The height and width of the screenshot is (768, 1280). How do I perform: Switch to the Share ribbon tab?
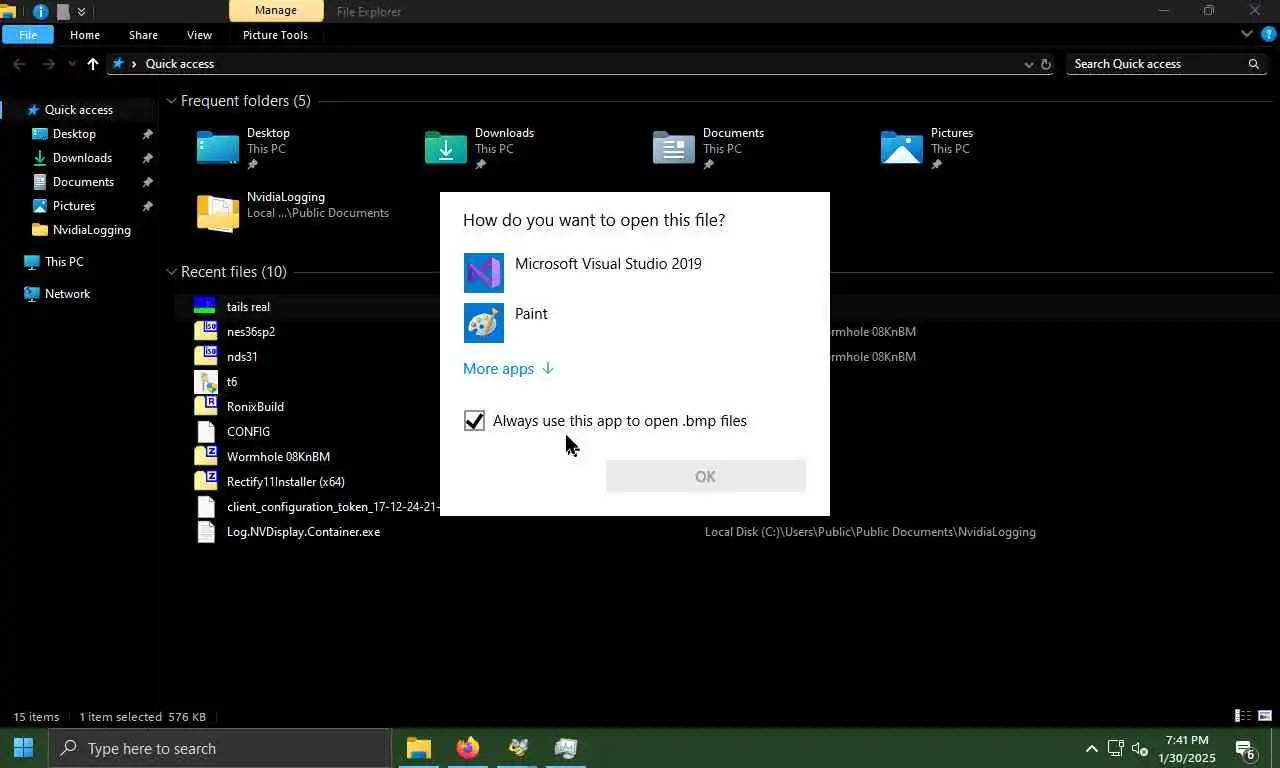pyautogui.click(x=143, y=35)
